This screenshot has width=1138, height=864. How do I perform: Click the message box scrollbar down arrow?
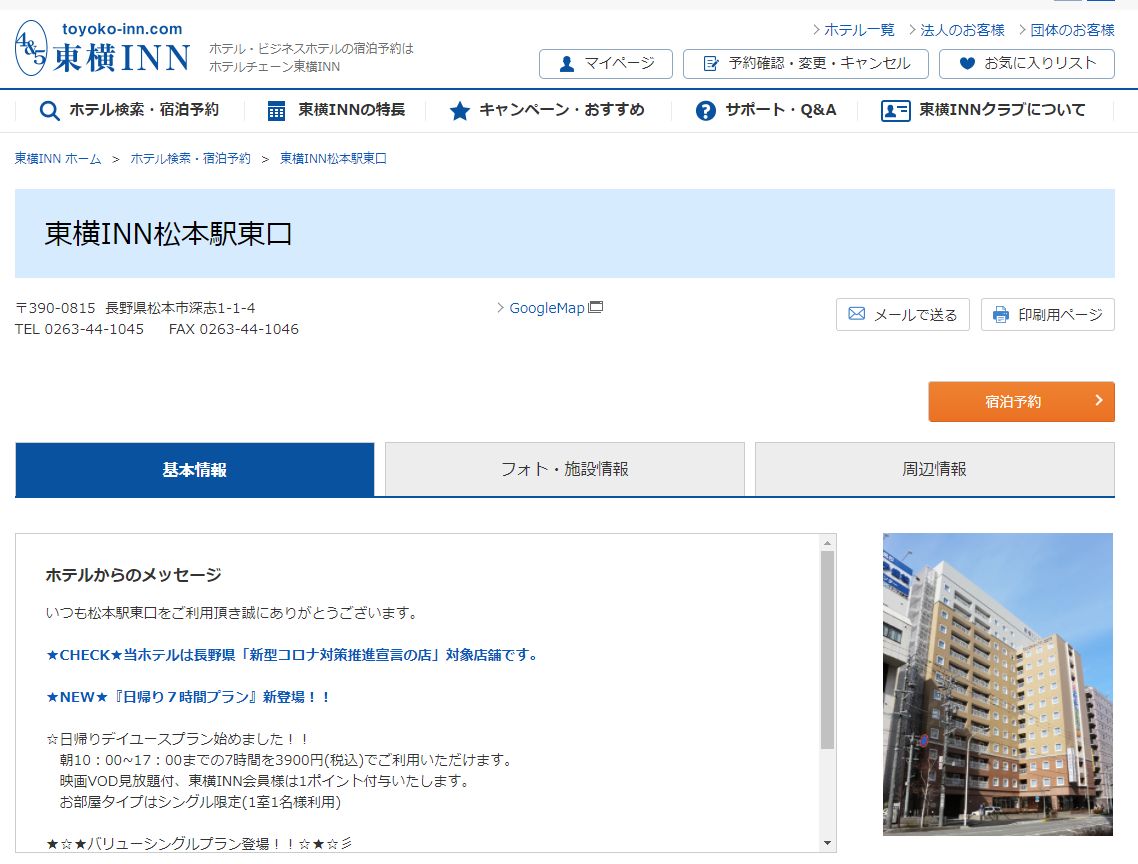827,843
